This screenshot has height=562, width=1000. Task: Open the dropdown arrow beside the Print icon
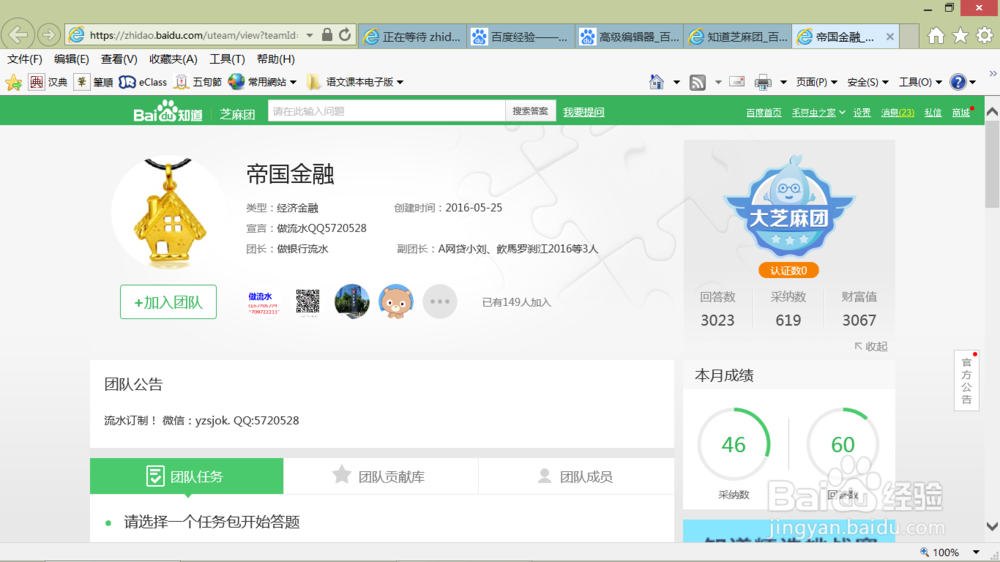pyautogui.click(x=783, y=82)
